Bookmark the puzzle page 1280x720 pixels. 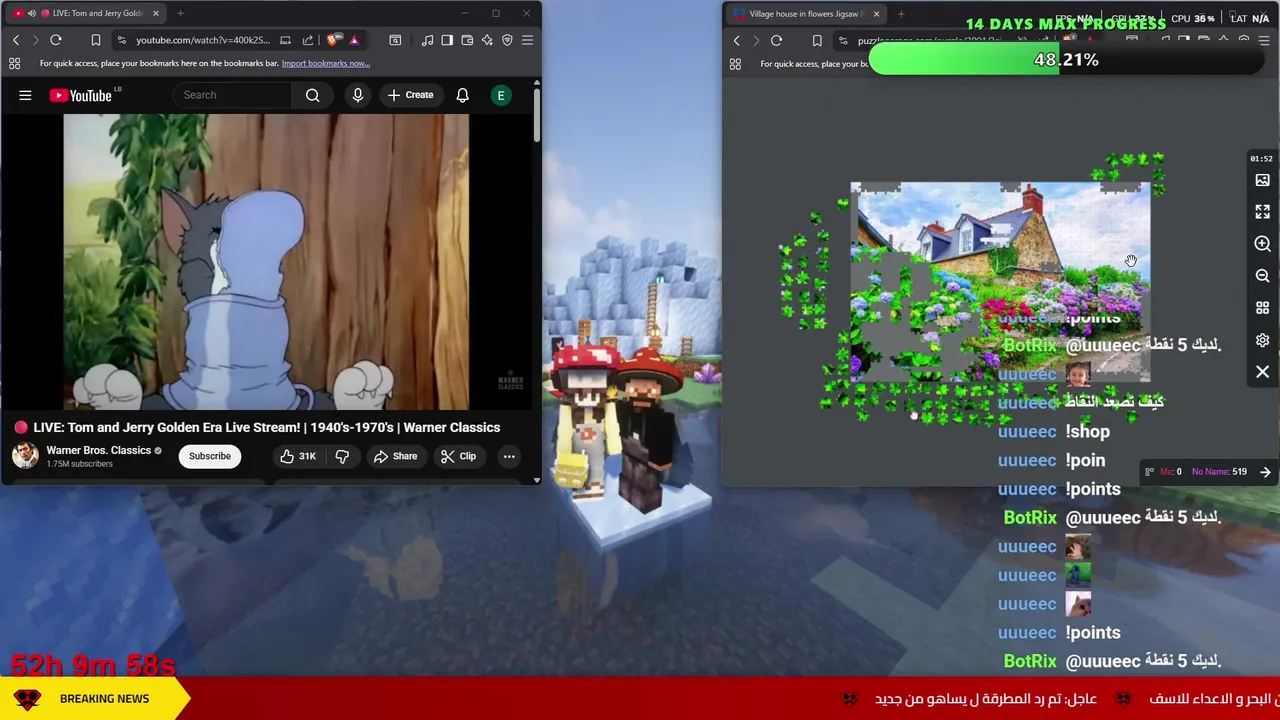click(x=817, y=41)
